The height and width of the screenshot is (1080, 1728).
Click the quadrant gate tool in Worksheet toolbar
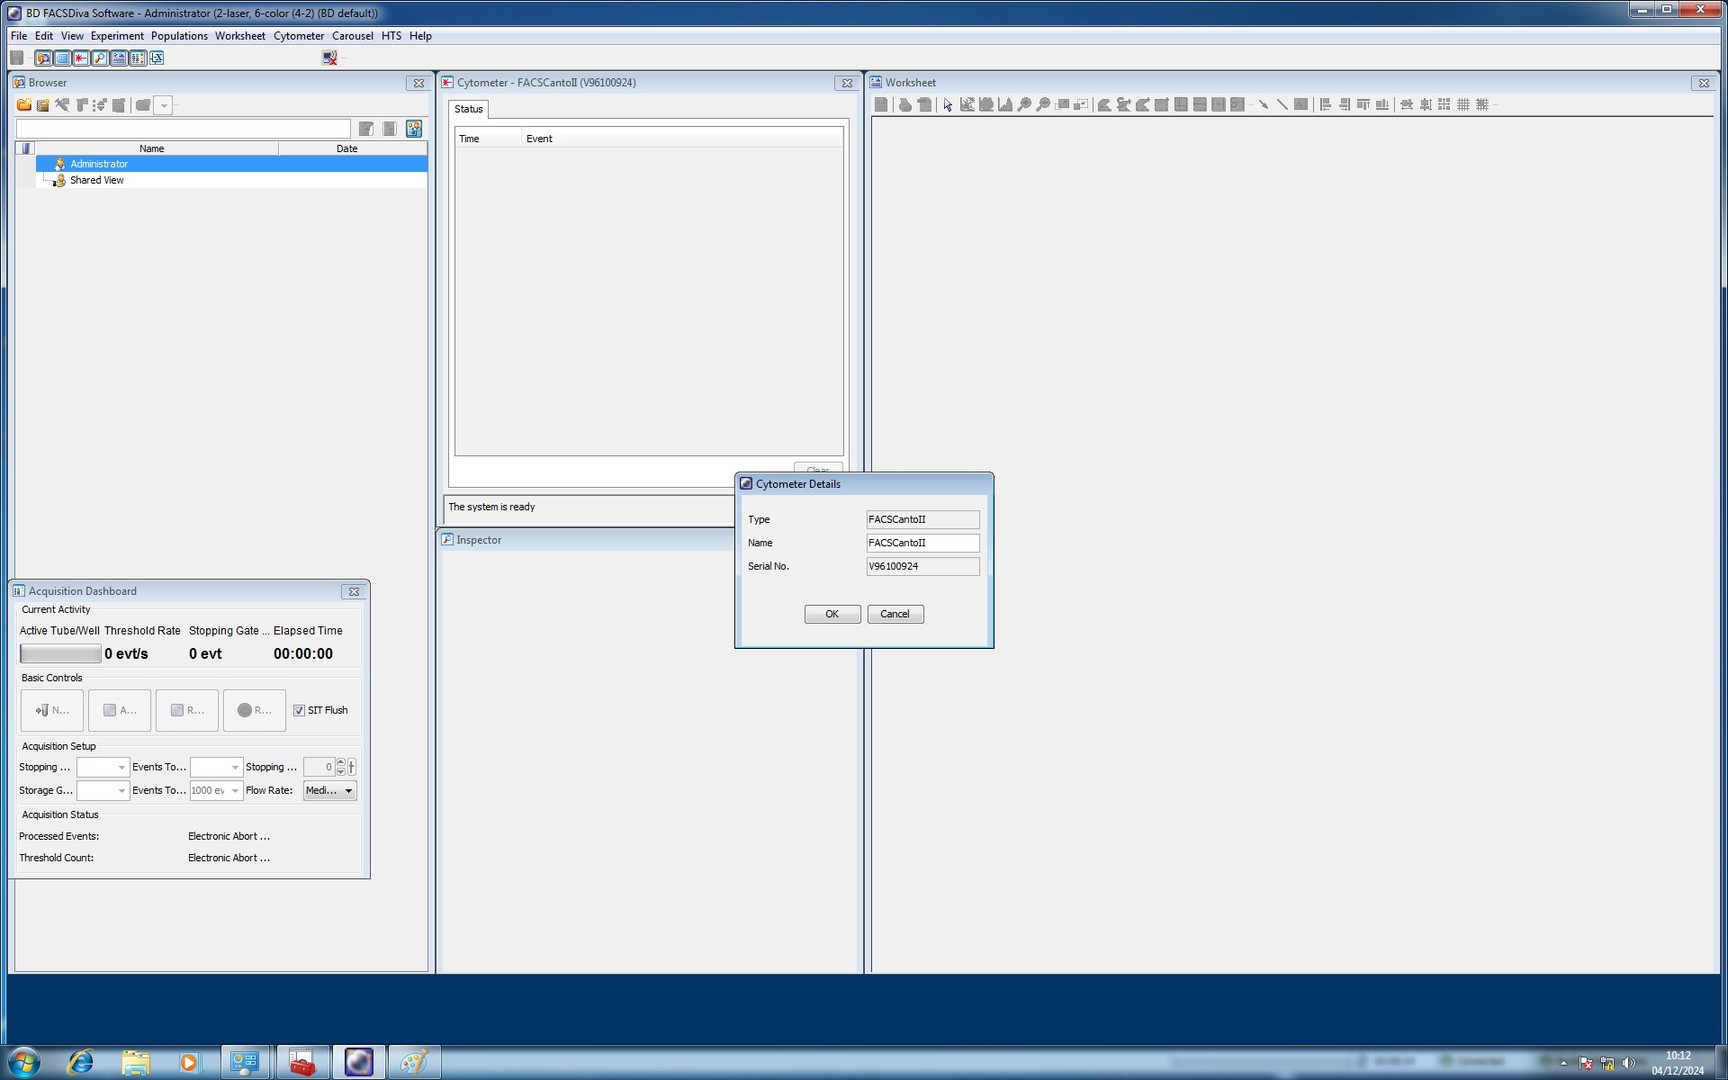click(x=1181, y=104)
